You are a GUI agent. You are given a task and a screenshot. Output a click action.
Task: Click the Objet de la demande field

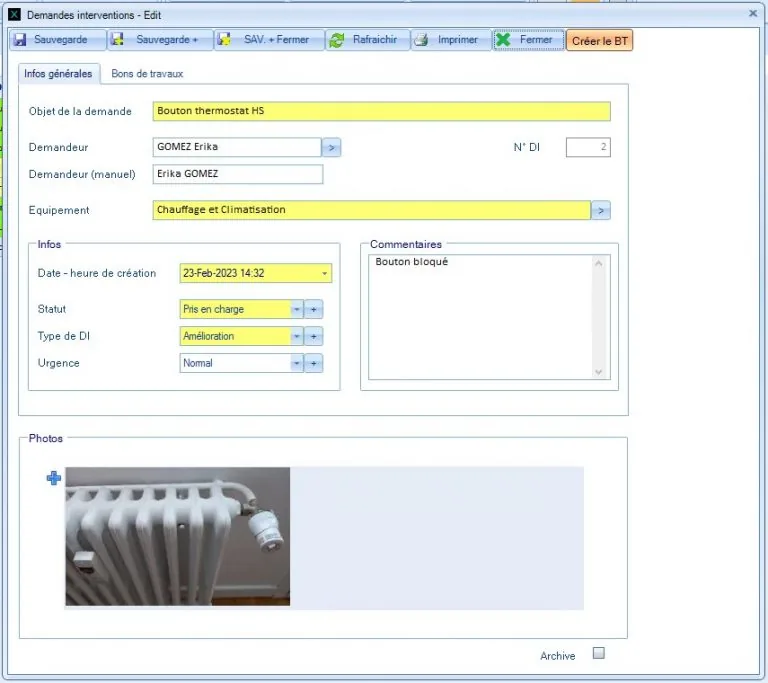coord(382,111)
